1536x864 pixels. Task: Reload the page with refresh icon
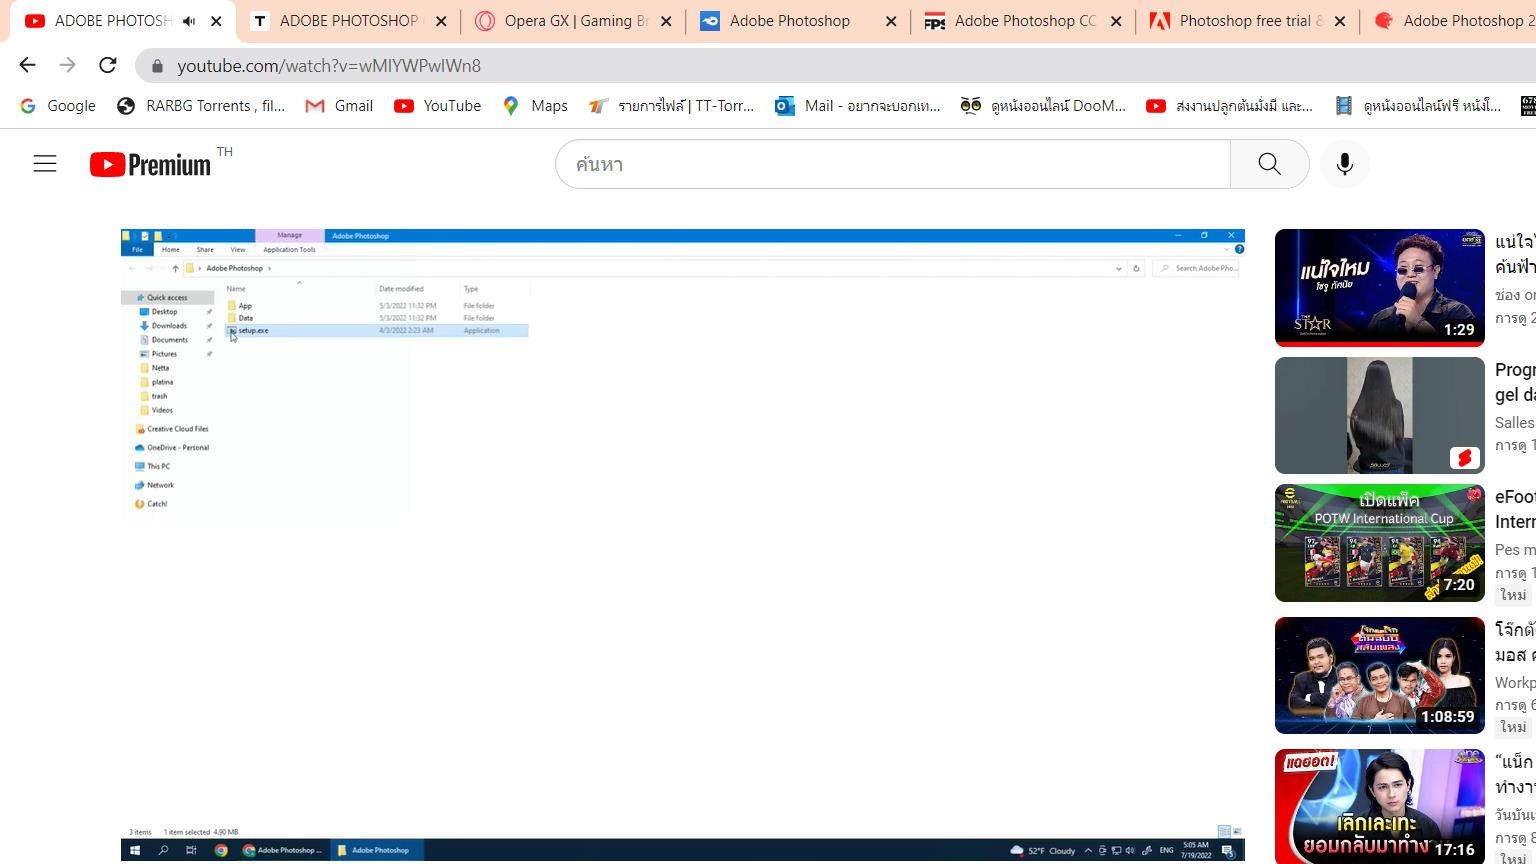(x=108, y=65)
